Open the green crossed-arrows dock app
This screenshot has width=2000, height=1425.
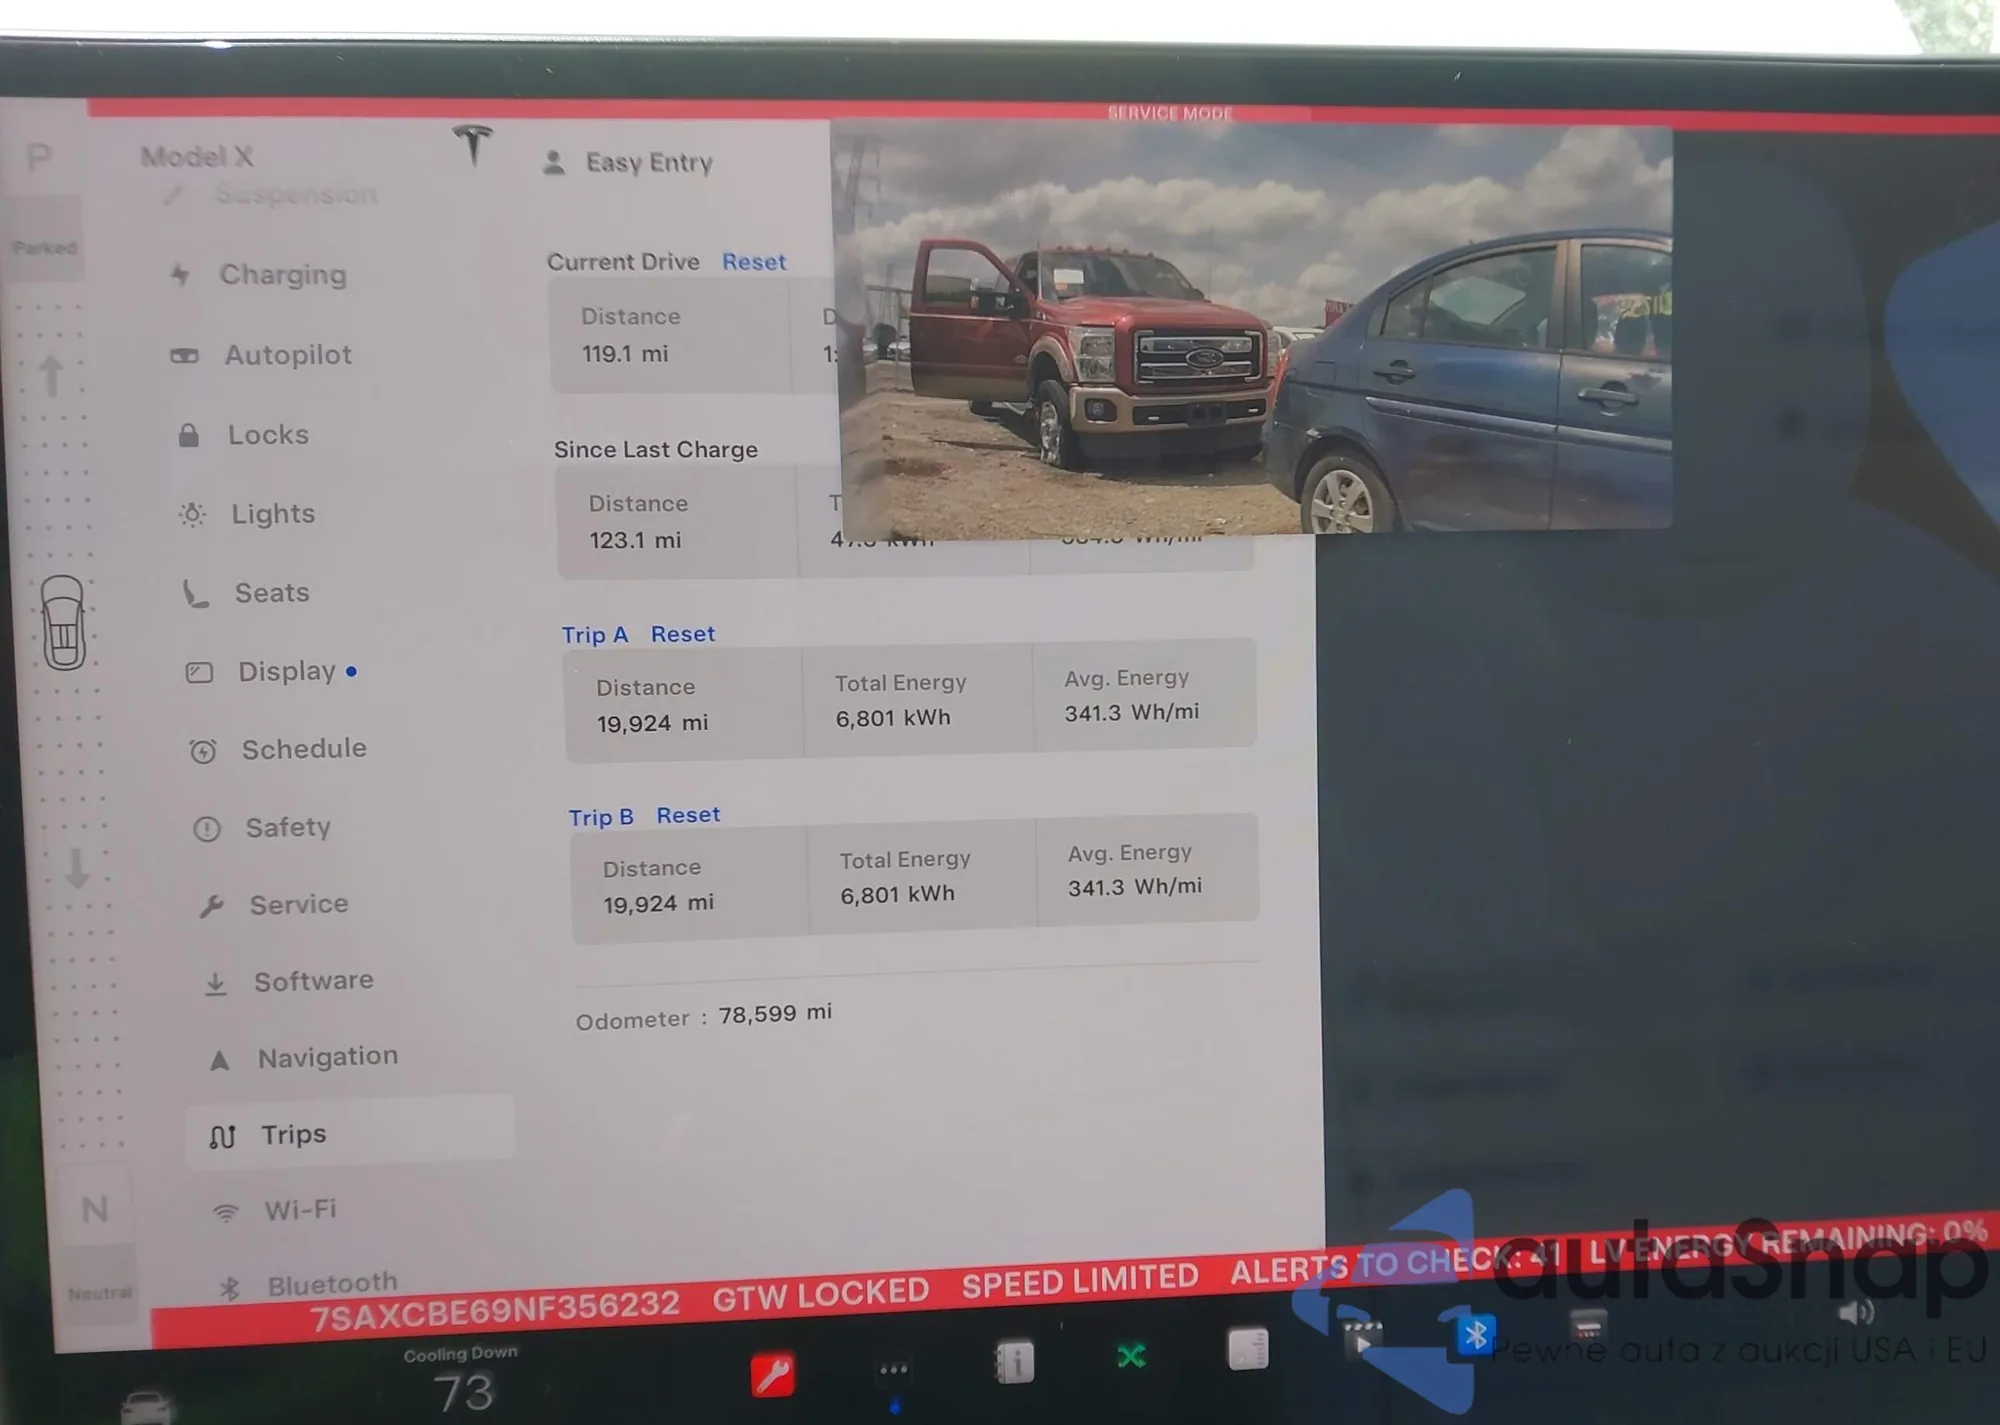point(1131,1356)
